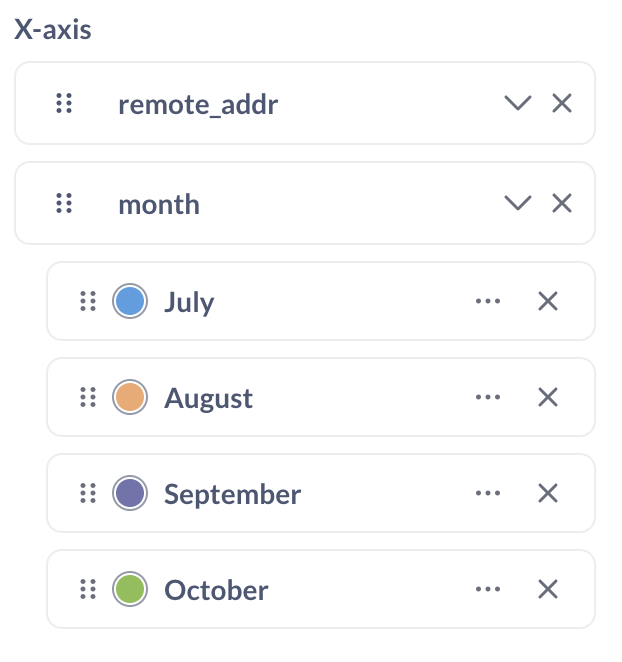Click drag handle beside month field
This screenshot has height=662, width=622.
[x=64, y=203]
